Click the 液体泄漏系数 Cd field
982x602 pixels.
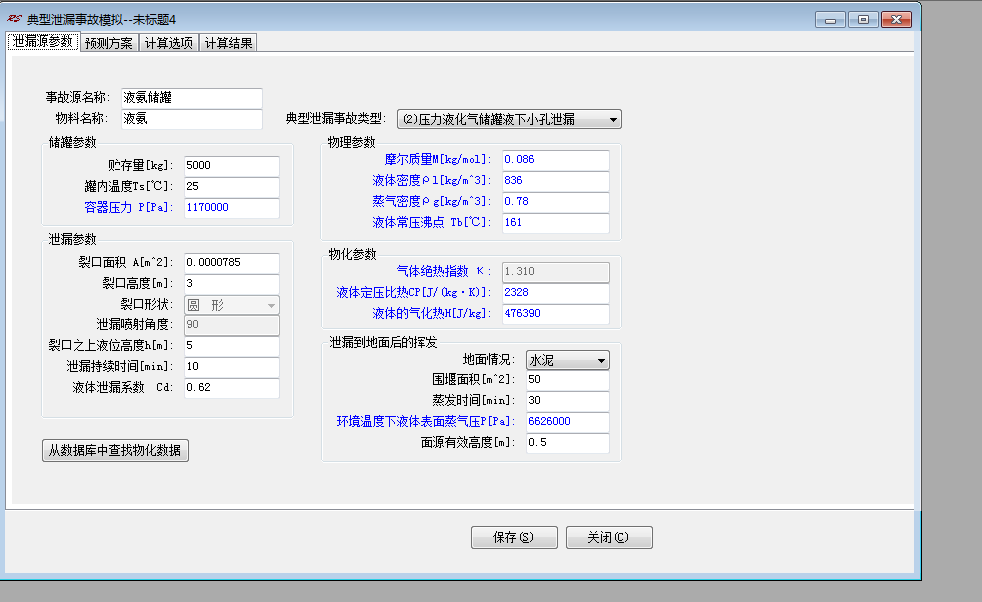point(232,388)
